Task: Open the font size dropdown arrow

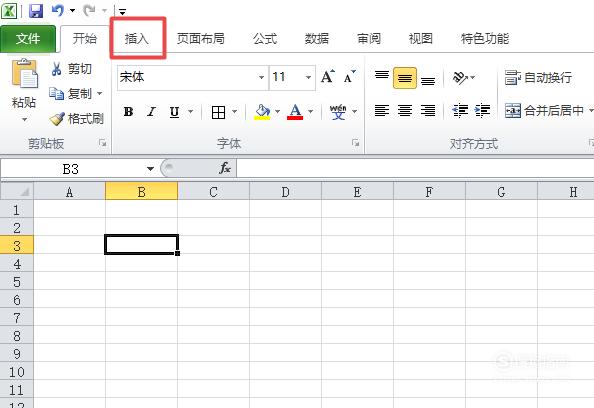Action: click(x=308, y=77)
